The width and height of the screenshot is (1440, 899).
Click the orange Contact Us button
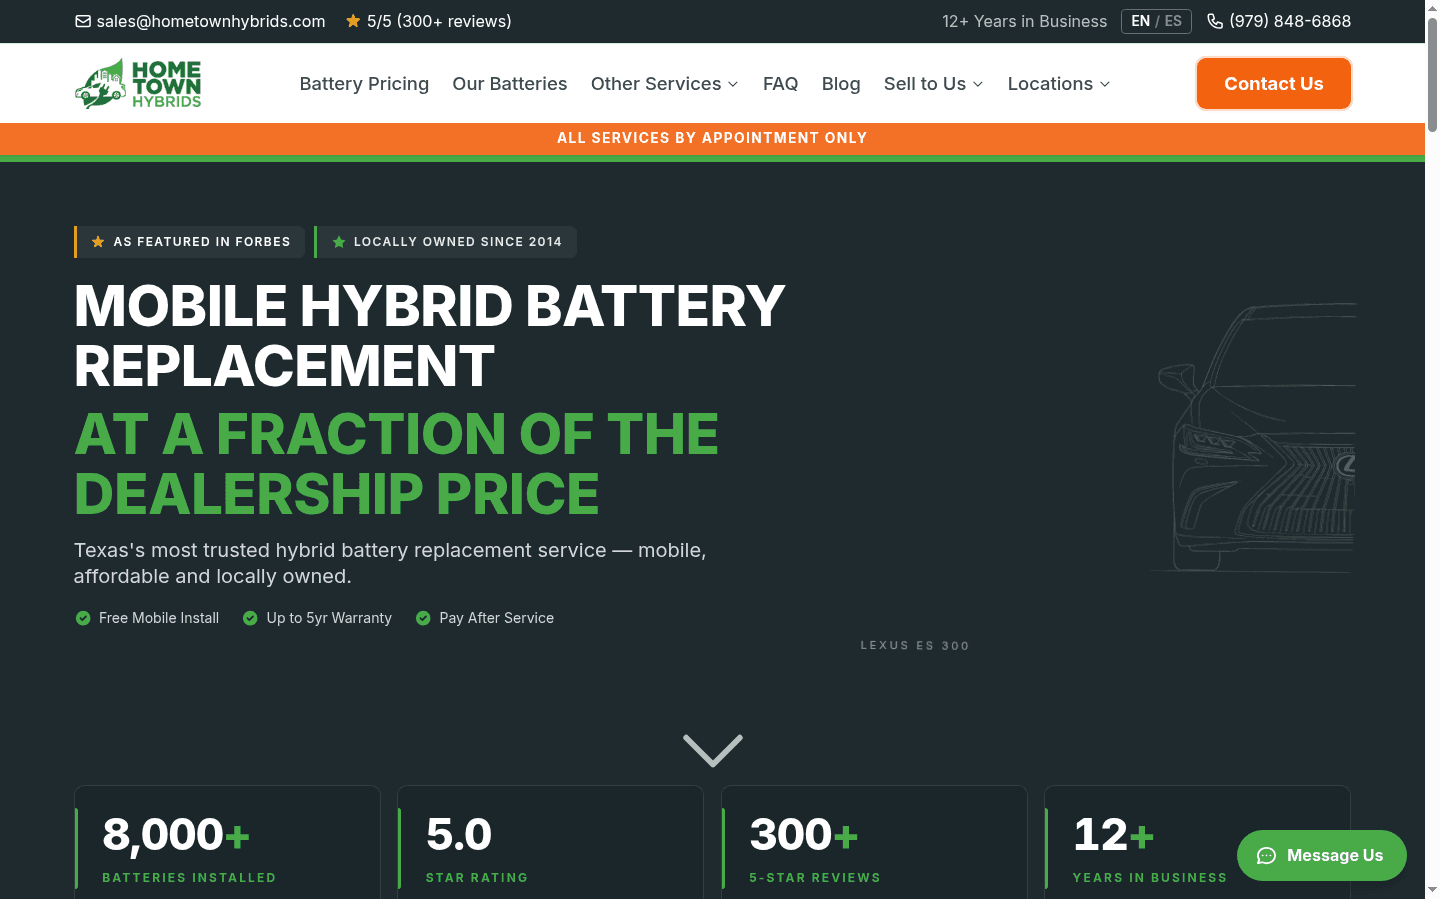pos(1274,84)
